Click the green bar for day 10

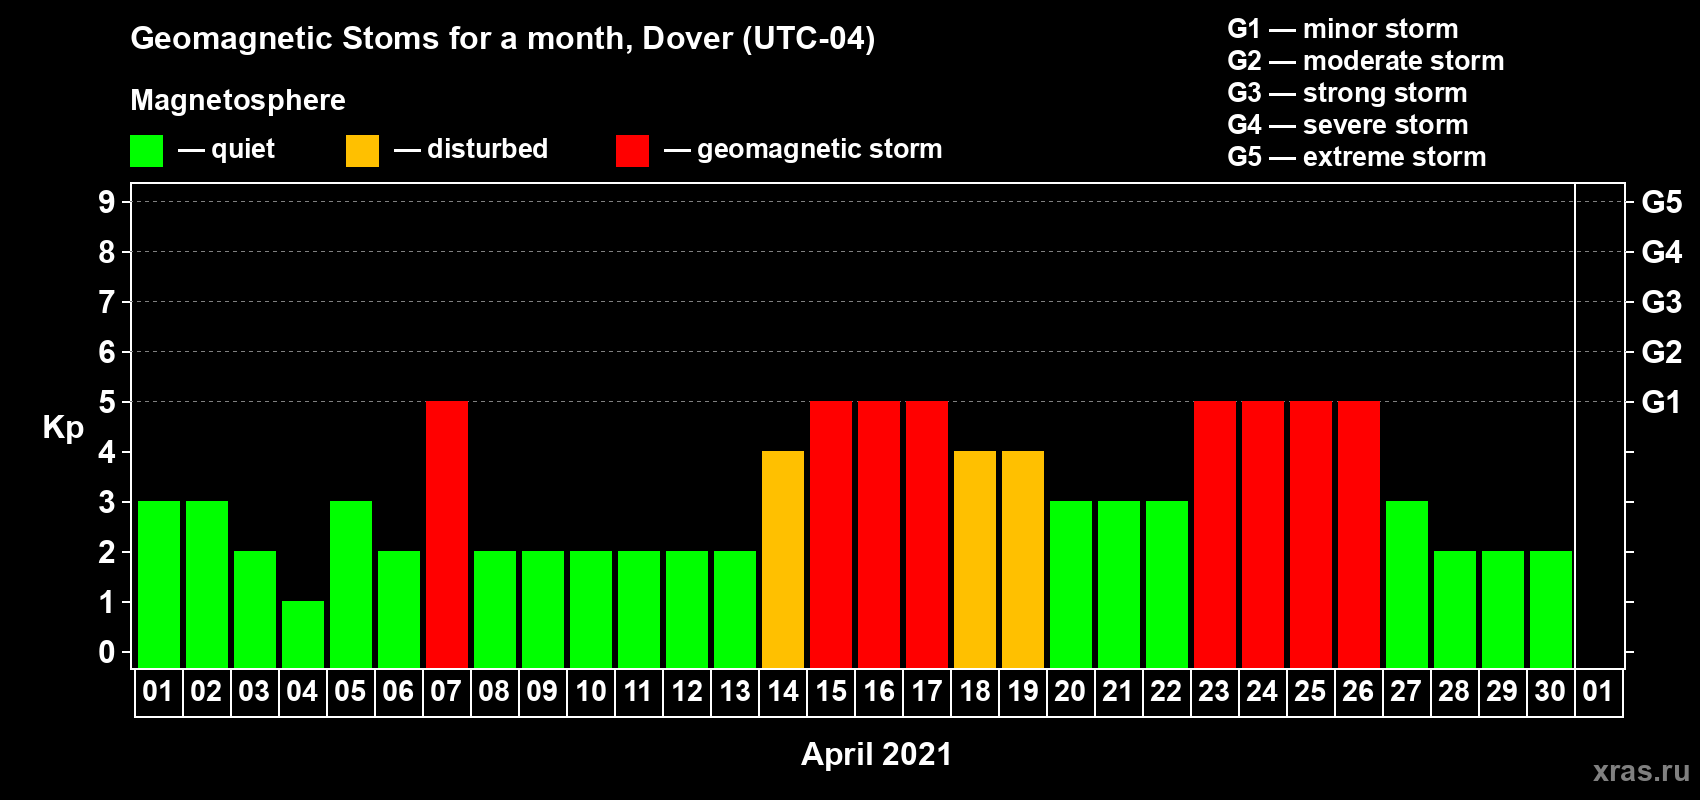[x=591, y=610]
